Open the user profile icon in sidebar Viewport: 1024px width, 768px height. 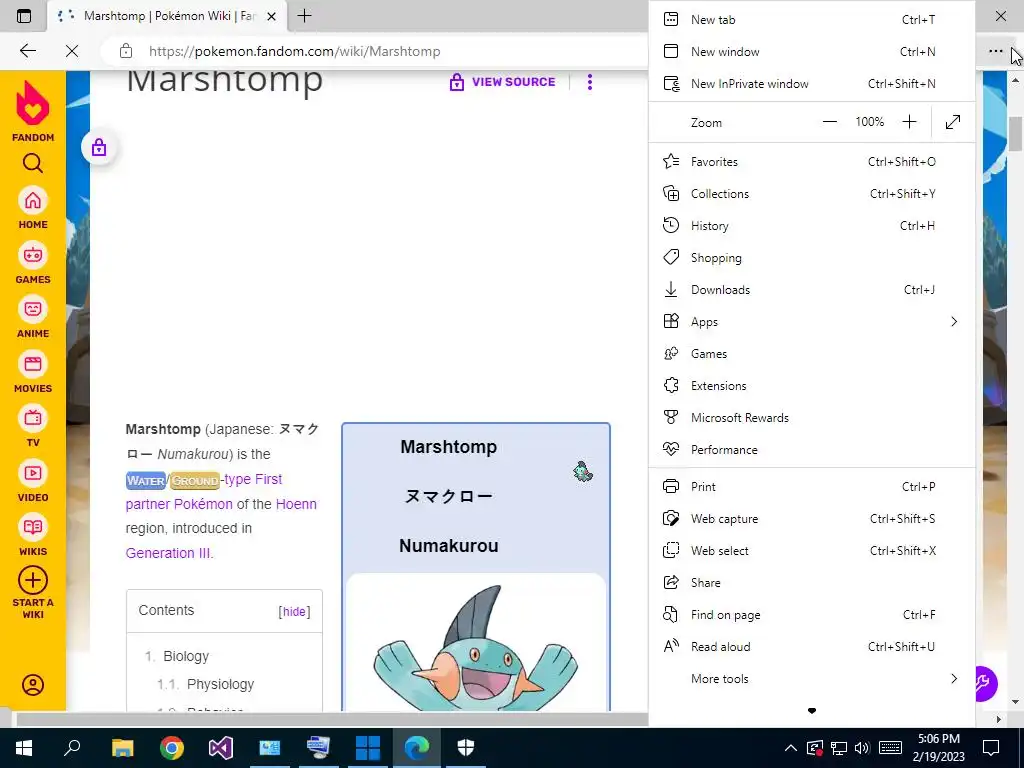(33, 684)
